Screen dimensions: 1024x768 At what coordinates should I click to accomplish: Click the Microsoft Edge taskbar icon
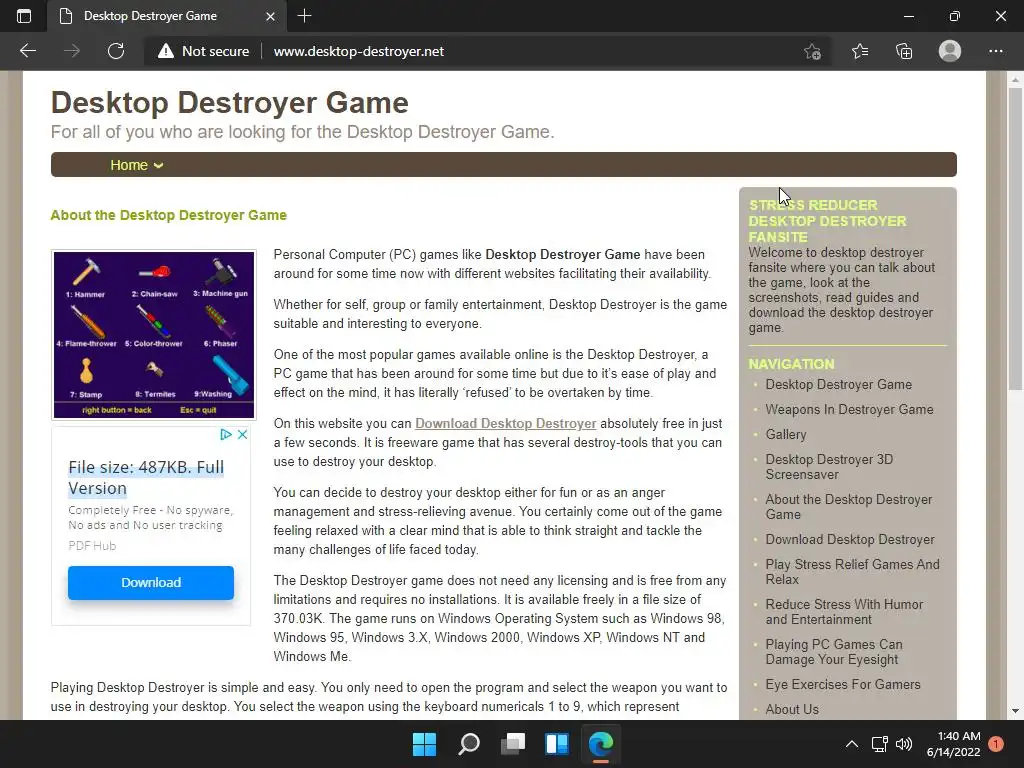point(601,744)
